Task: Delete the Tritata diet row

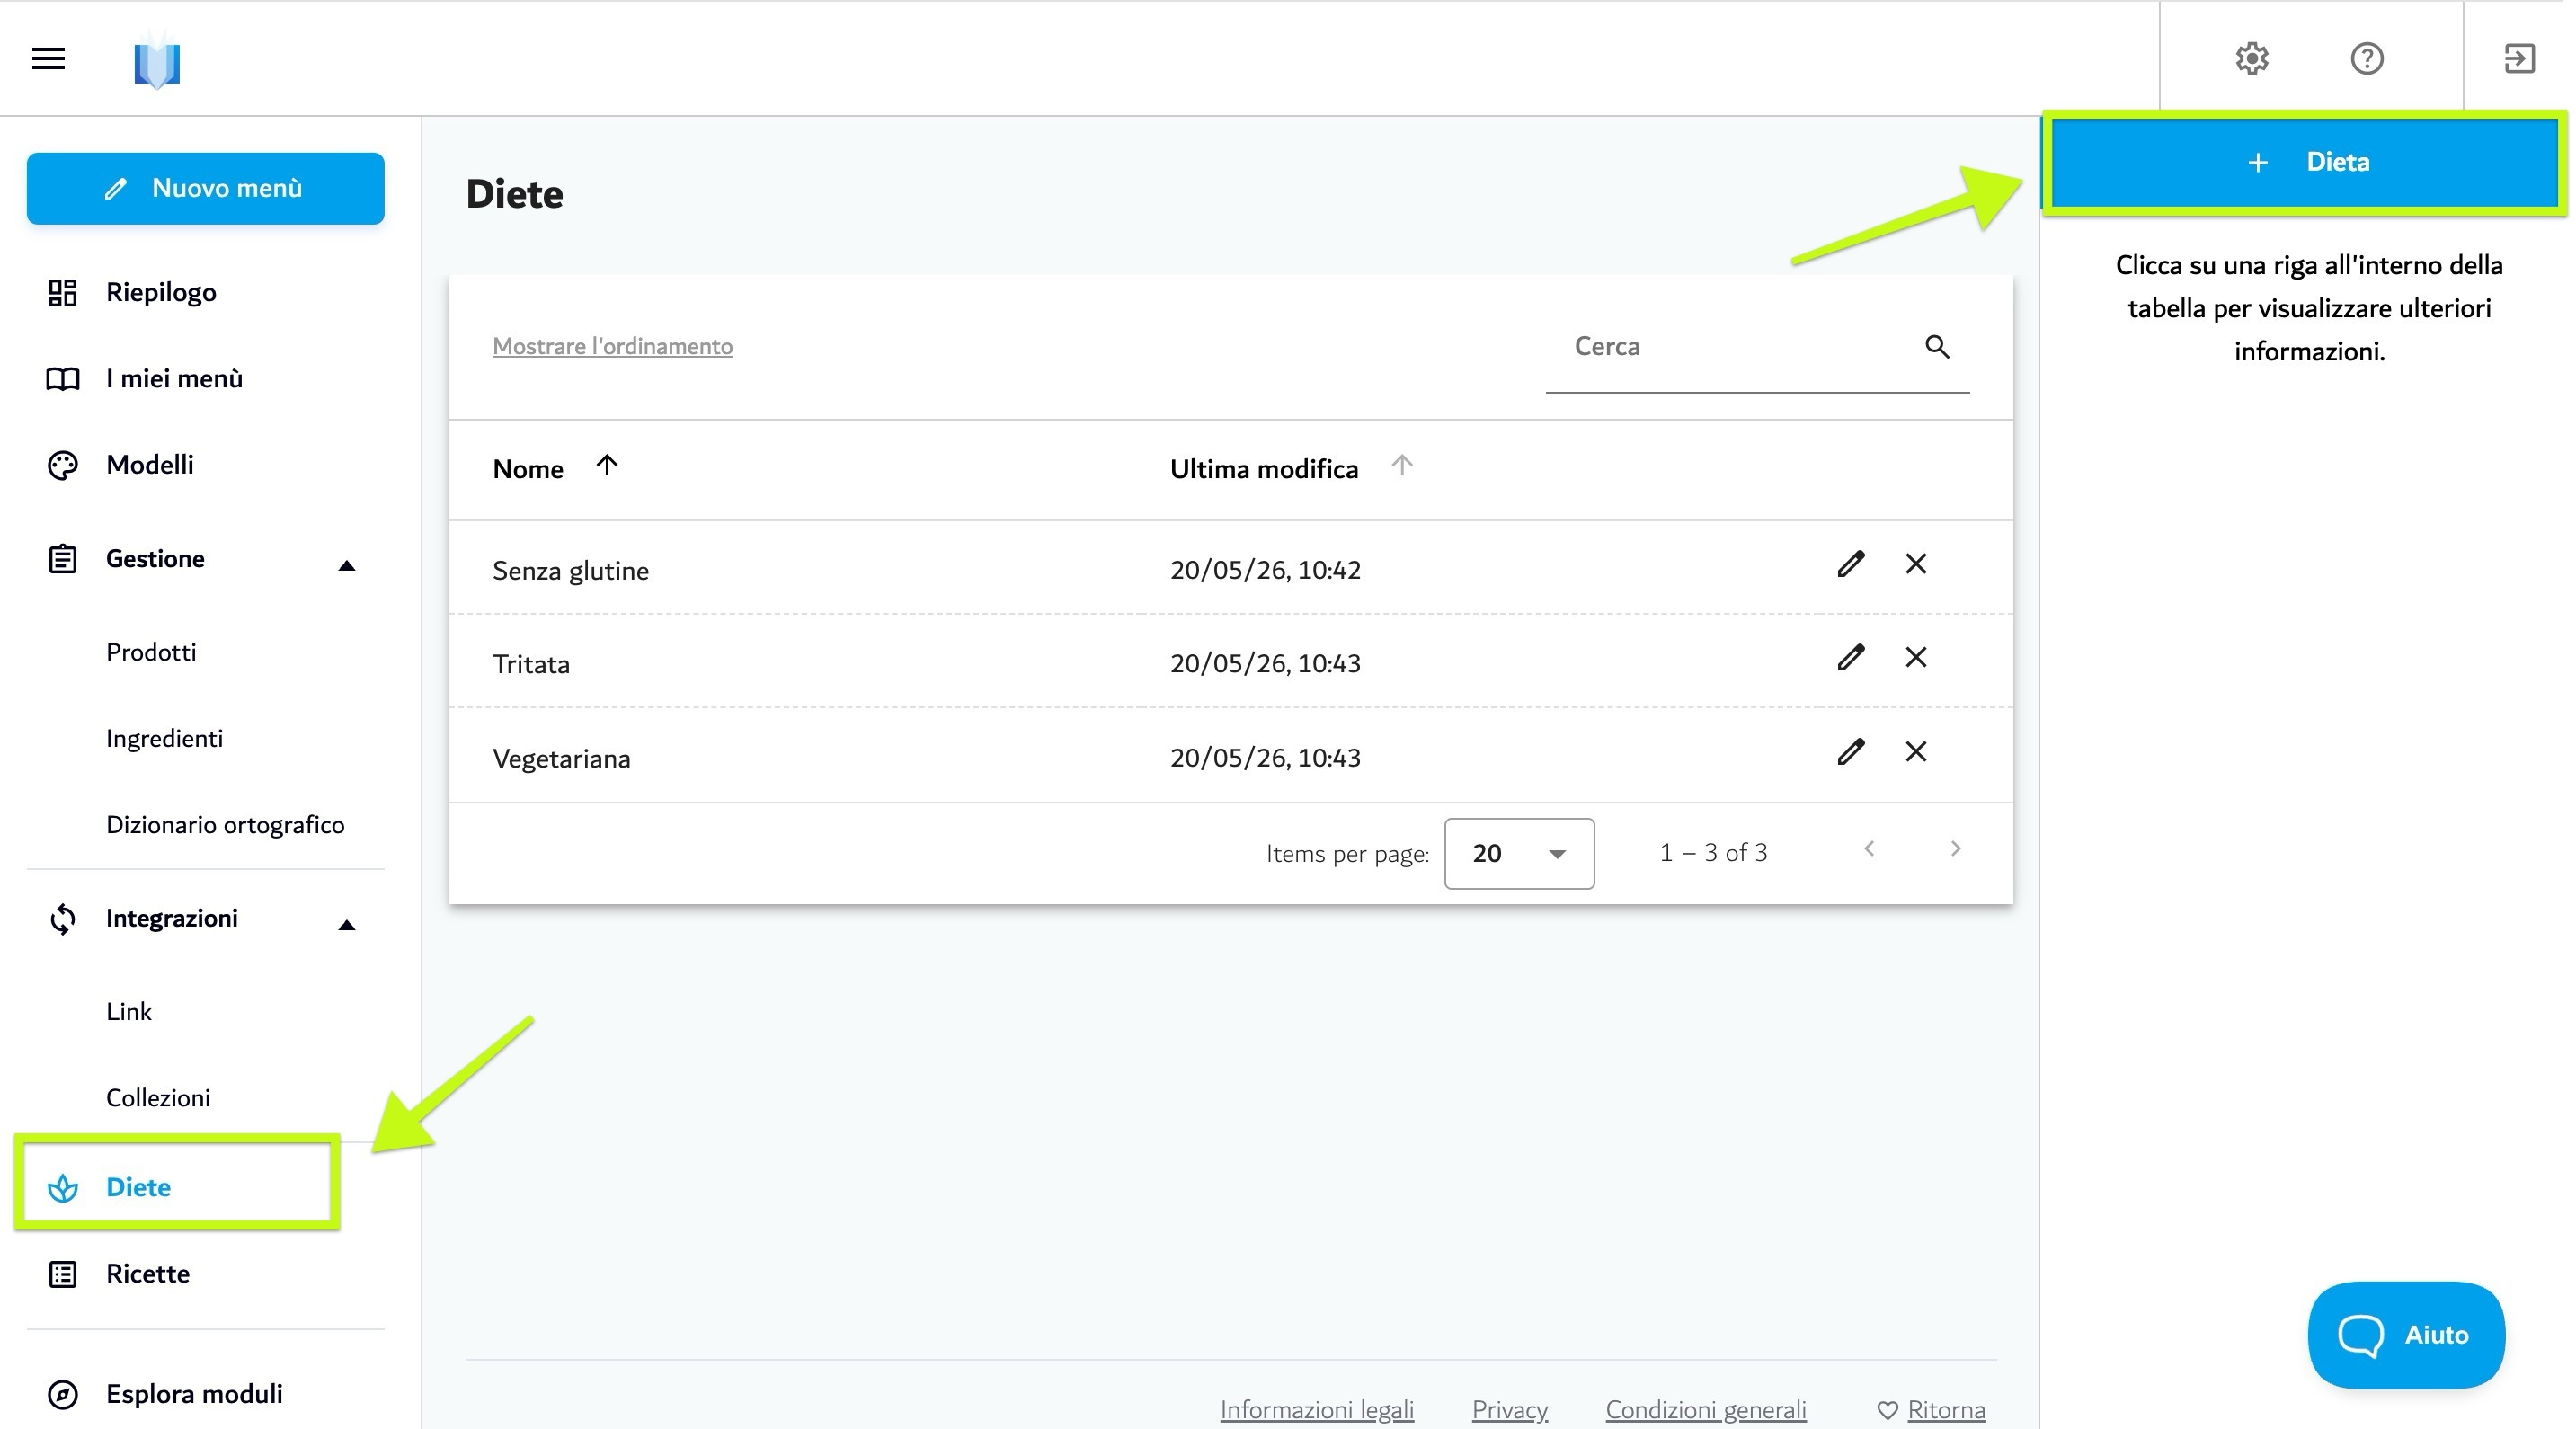Action: [x=1915, y=657]
